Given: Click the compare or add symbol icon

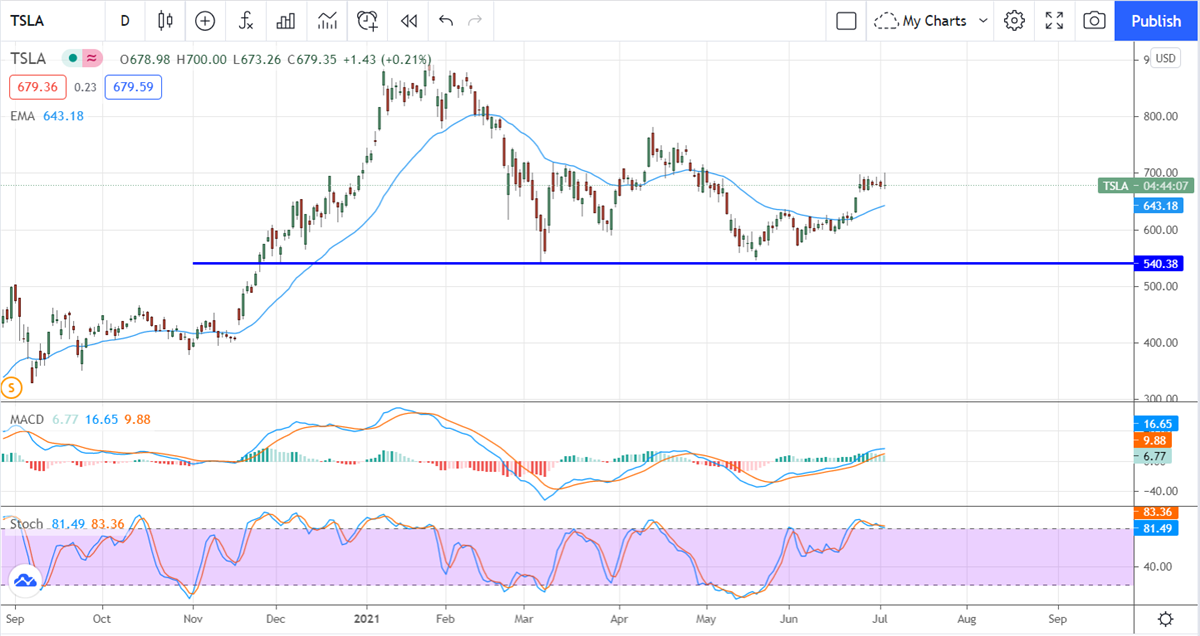Looking at the screenshot, I should pyautogui.click(x=205, y=20).
